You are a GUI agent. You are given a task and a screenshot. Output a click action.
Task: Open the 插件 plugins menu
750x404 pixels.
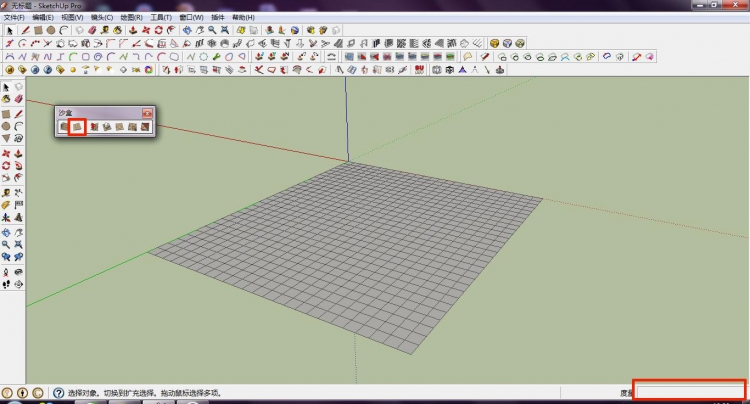coord(218,17)
